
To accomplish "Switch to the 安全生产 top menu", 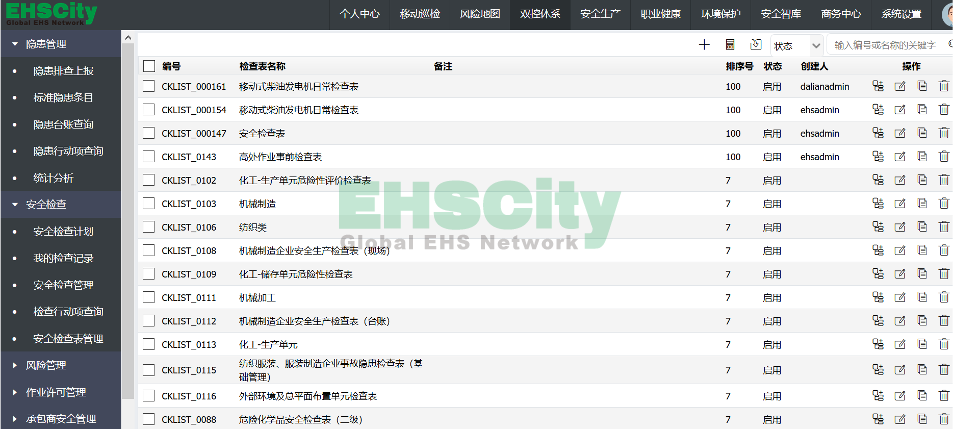I will (x=601, y=14).
